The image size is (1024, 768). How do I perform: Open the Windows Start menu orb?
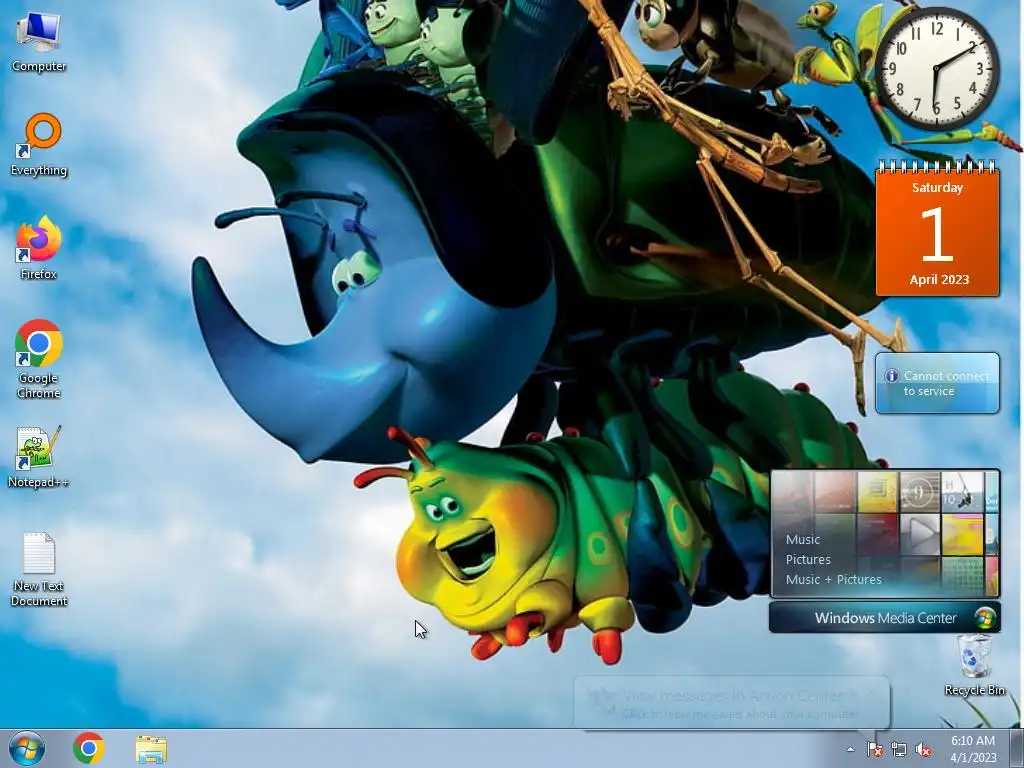point(27,748)
